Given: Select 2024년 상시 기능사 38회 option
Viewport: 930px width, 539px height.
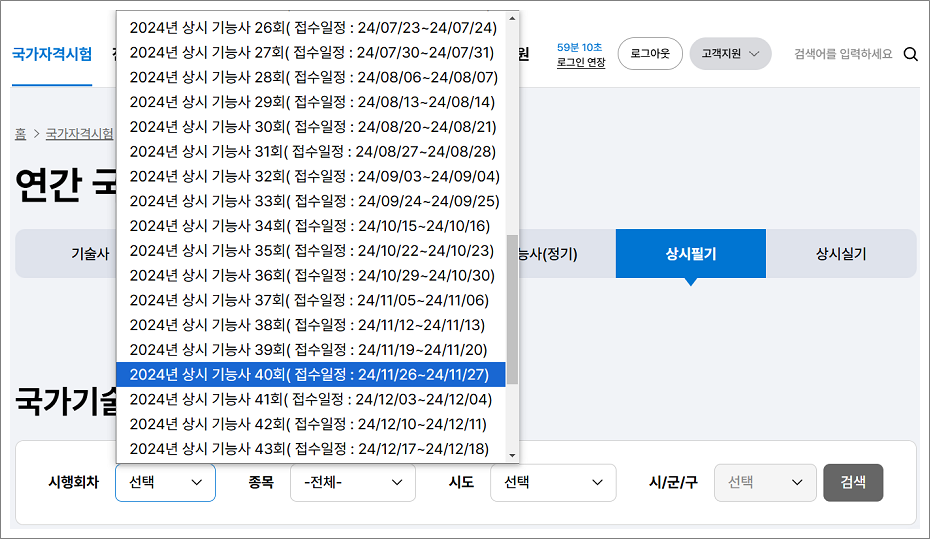Looking at the screenshot, I should pyautogui.click(x=311, y=325).
